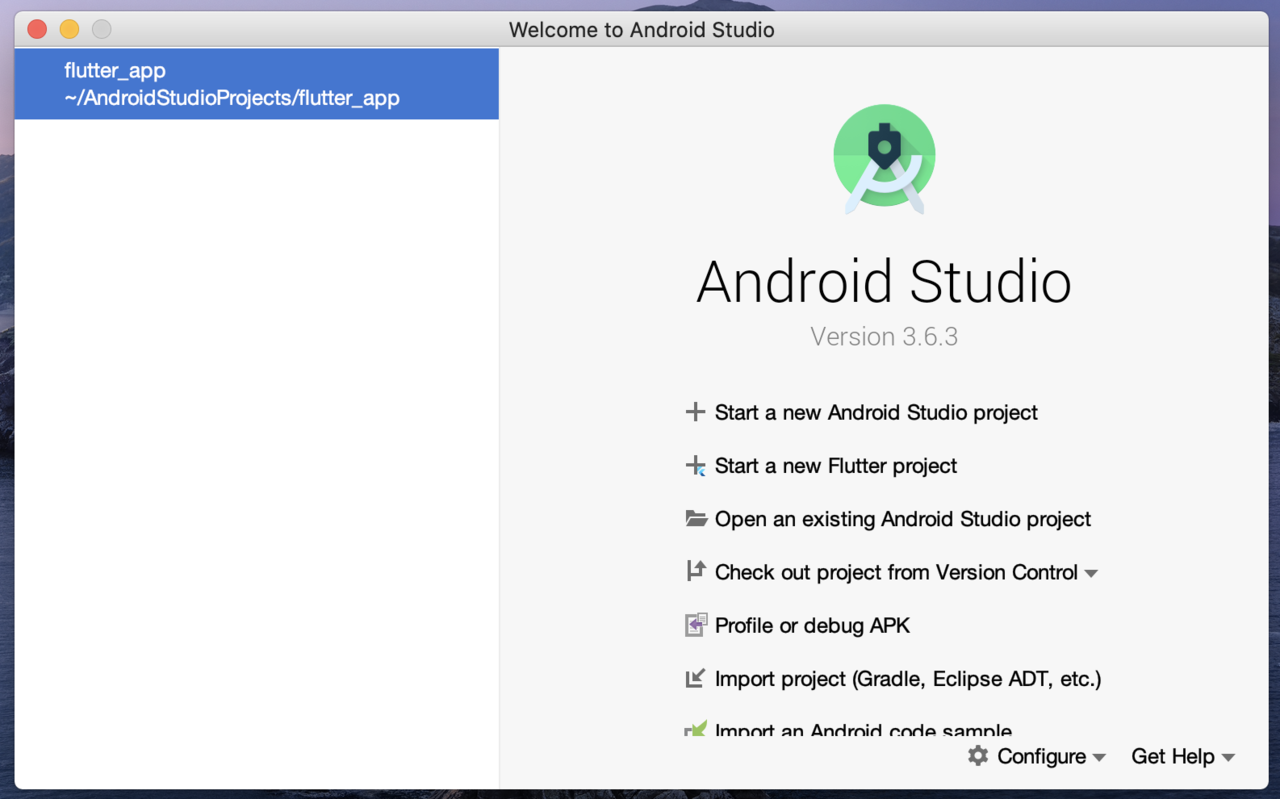Screen dimensions: 1280x799
Task: Click the Welcome to Android Studio title bar
Action: pyautogui.click(x=641, y=29)
